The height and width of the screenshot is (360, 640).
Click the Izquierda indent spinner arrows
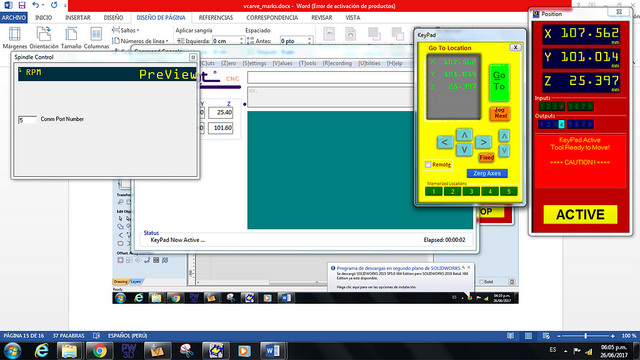[241, 41]
